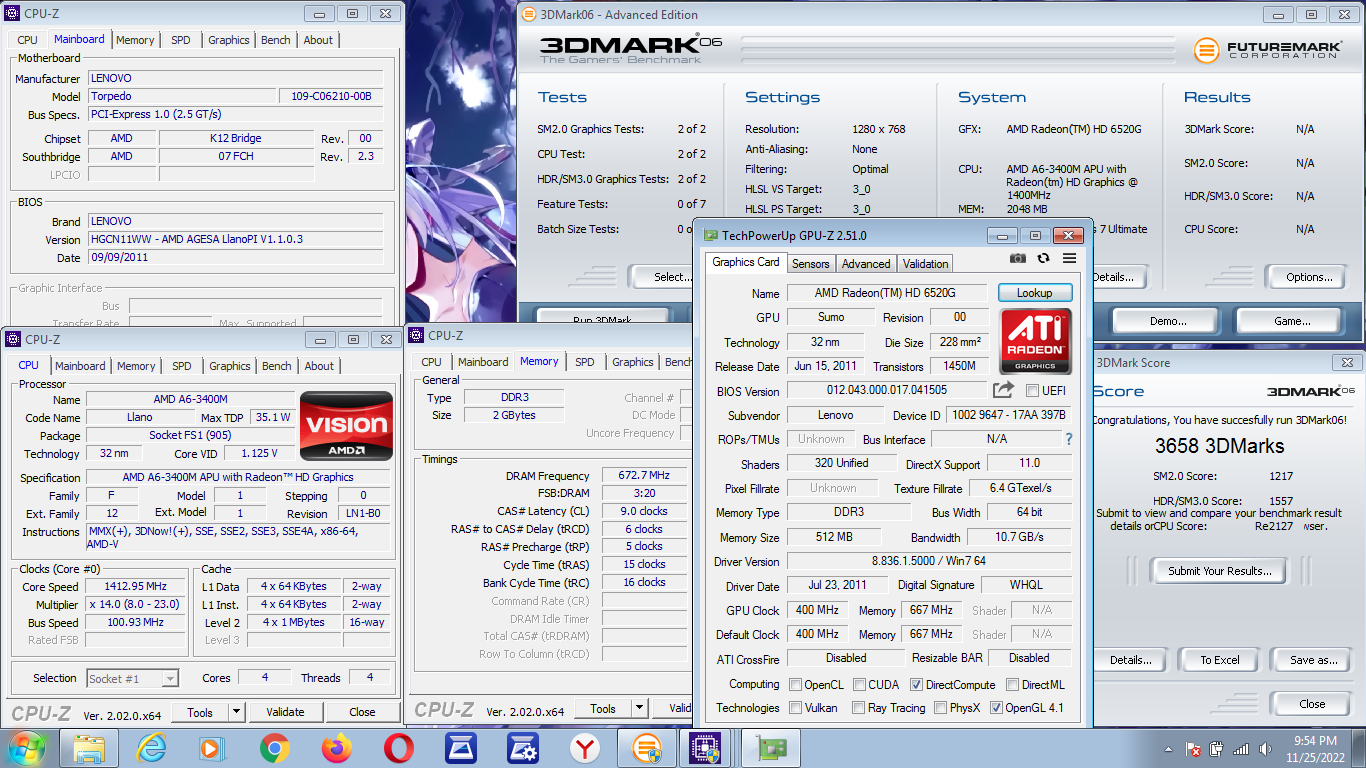
Task: Click the AMD Vision logo in CPU-Z
Action: click(x=347, y=428)
